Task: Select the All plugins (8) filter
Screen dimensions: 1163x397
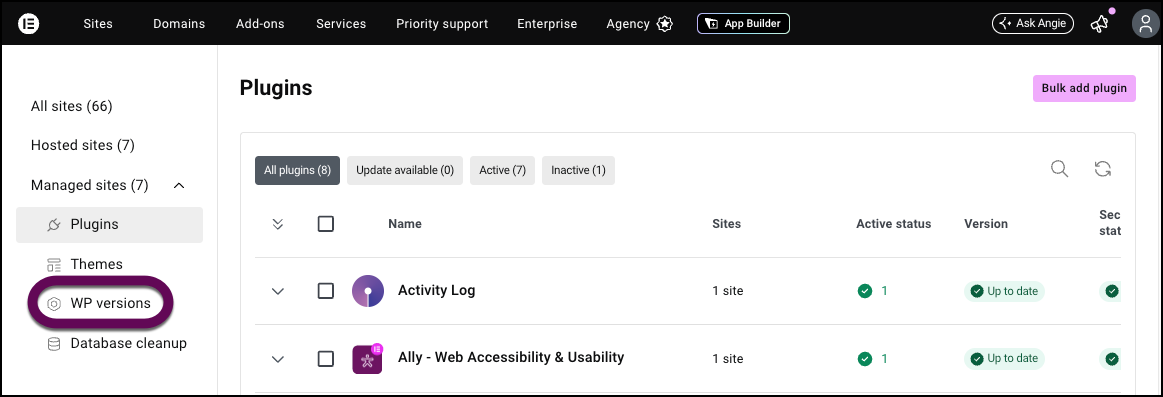Action: pos(297,170)
